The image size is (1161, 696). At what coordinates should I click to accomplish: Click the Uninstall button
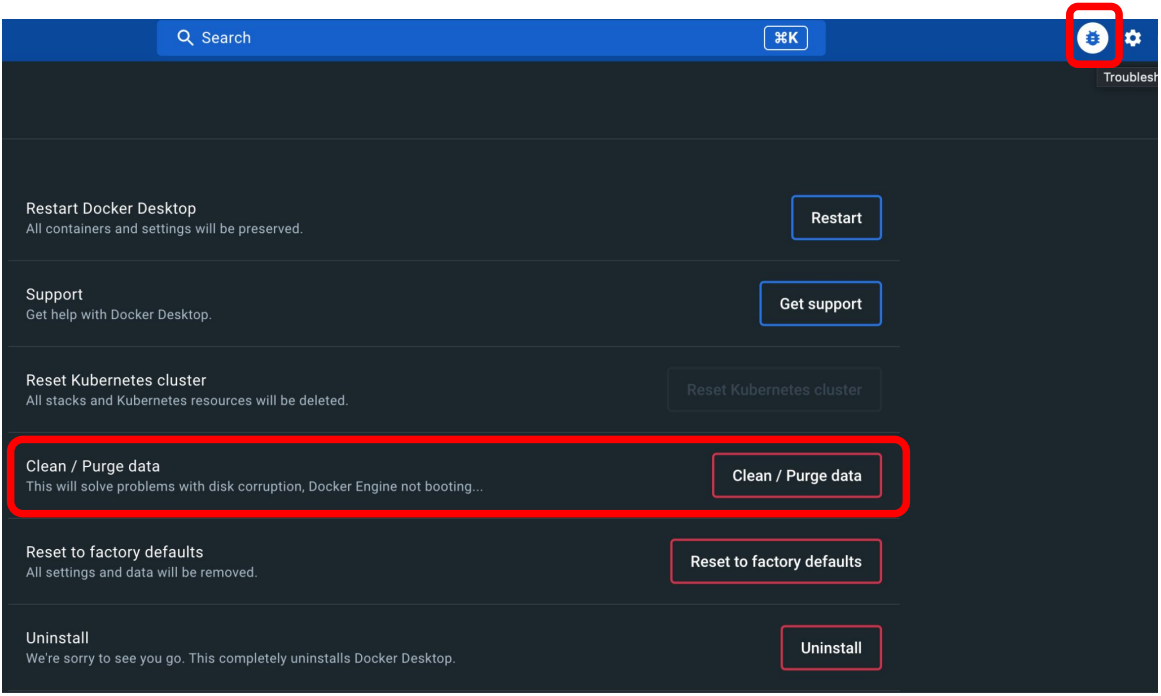[x=831, y=648]
